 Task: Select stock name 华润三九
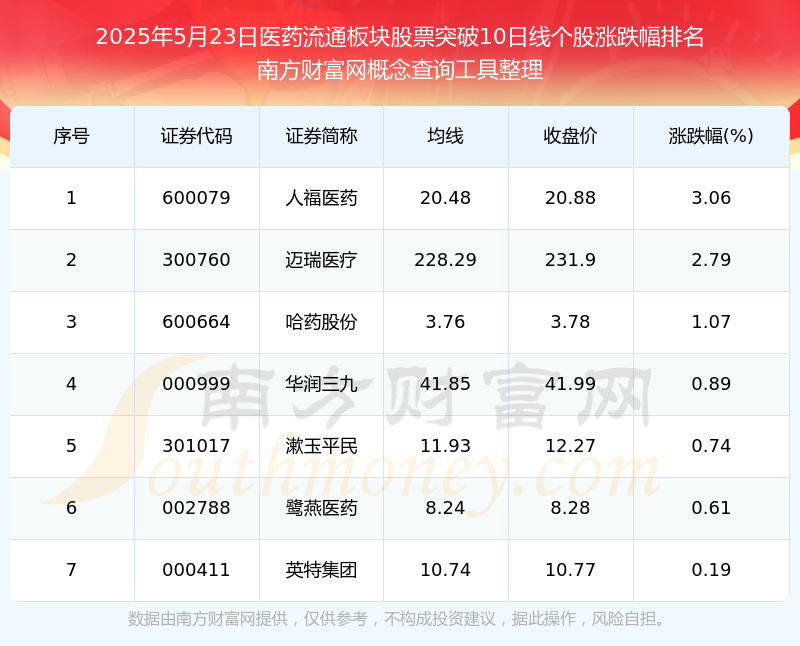(321, 384)
